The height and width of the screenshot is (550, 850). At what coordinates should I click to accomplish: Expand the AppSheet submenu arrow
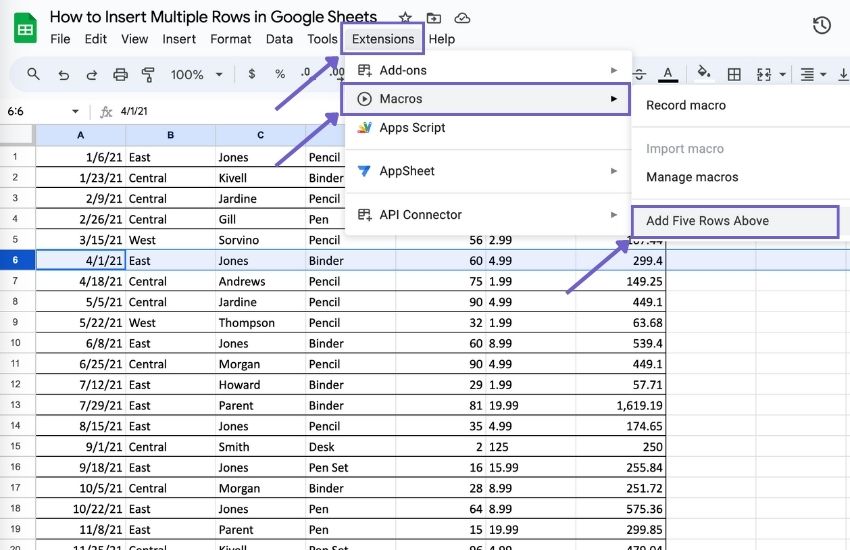pyautogui.click(x=614, y=171)
